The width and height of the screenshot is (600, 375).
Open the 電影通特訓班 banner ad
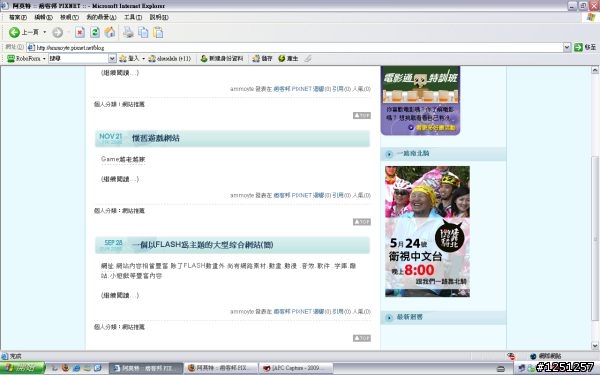(x=421, y=100)
